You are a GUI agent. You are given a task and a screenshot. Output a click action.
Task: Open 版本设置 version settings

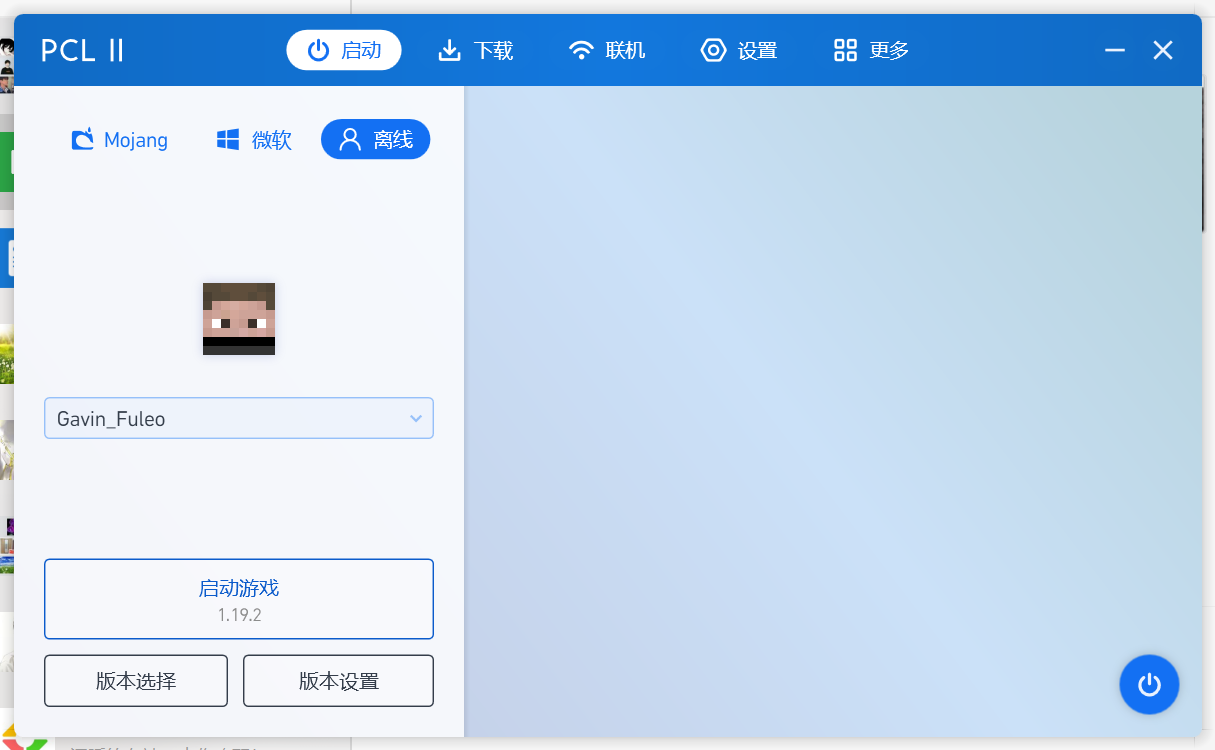(x=338, y=680)
